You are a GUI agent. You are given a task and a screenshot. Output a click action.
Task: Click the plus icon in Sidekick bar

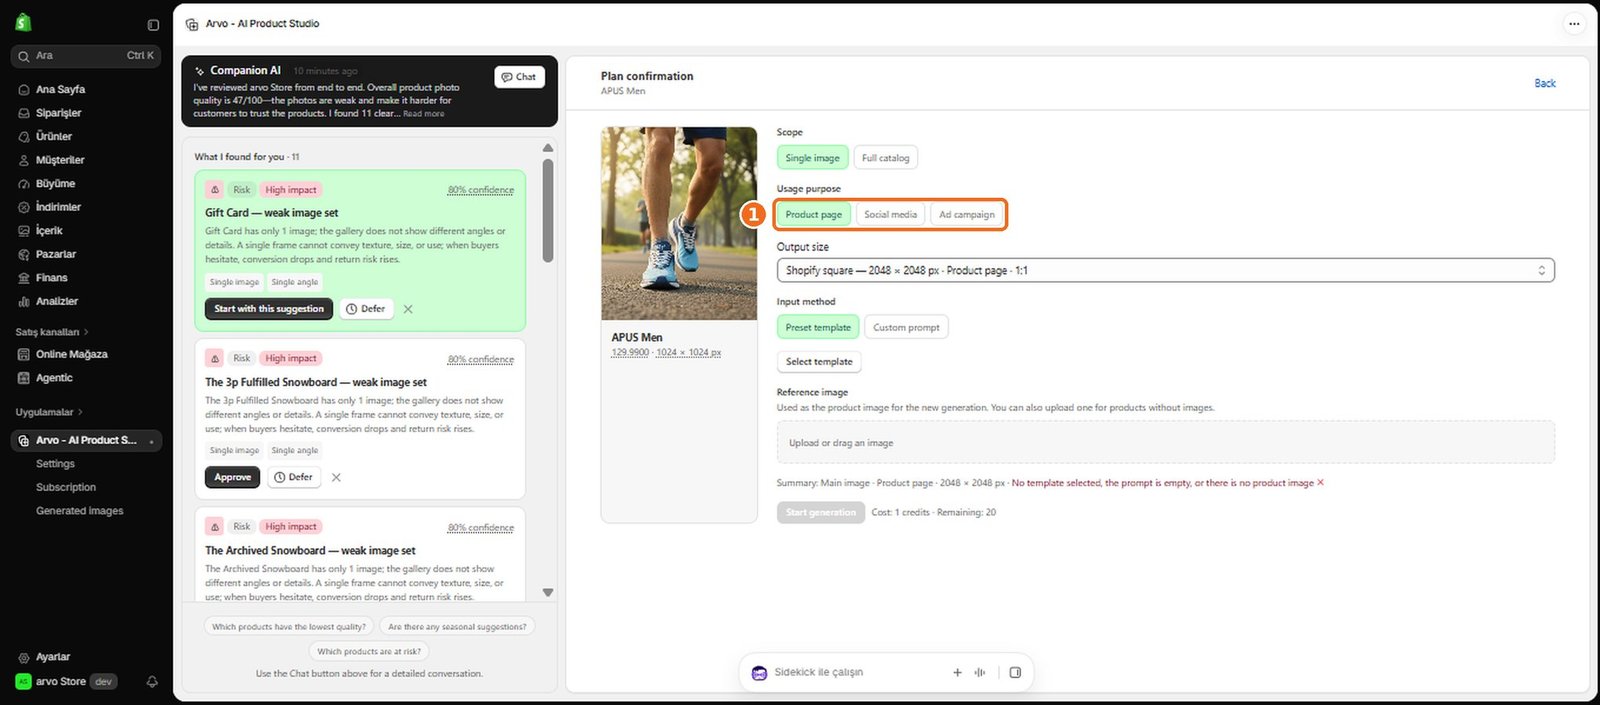[x=957, y=673]
